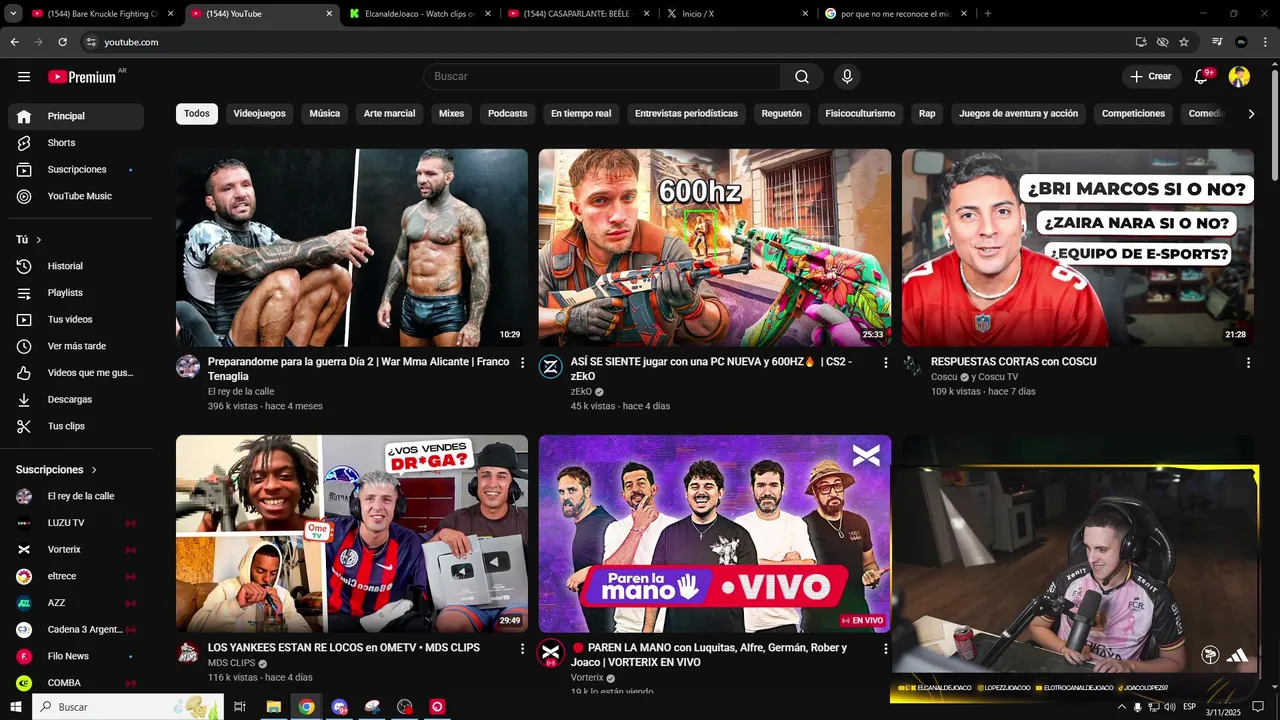The width and height of the screenshot is (1280, 720).
Task: Open Suscripciones in the sidebar
Action: click(x=76, y=170)
